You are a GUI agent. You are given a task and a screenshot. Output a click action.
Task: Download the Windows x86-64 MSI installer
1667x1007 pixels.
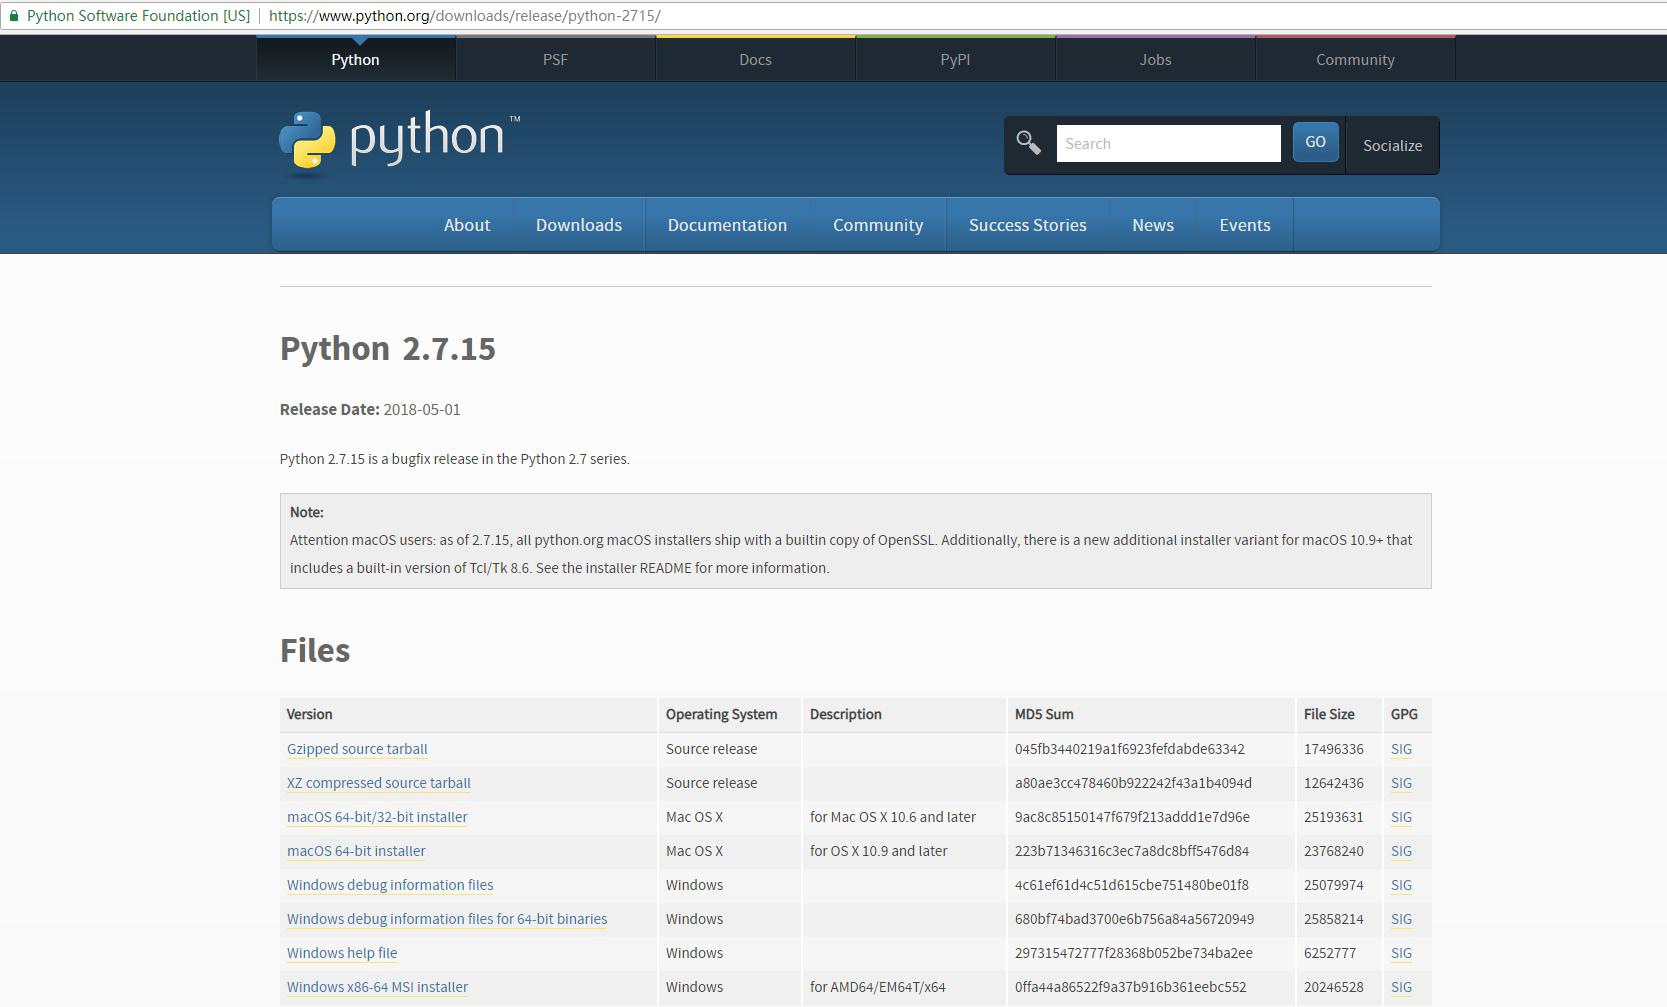[x=377, y=987]
